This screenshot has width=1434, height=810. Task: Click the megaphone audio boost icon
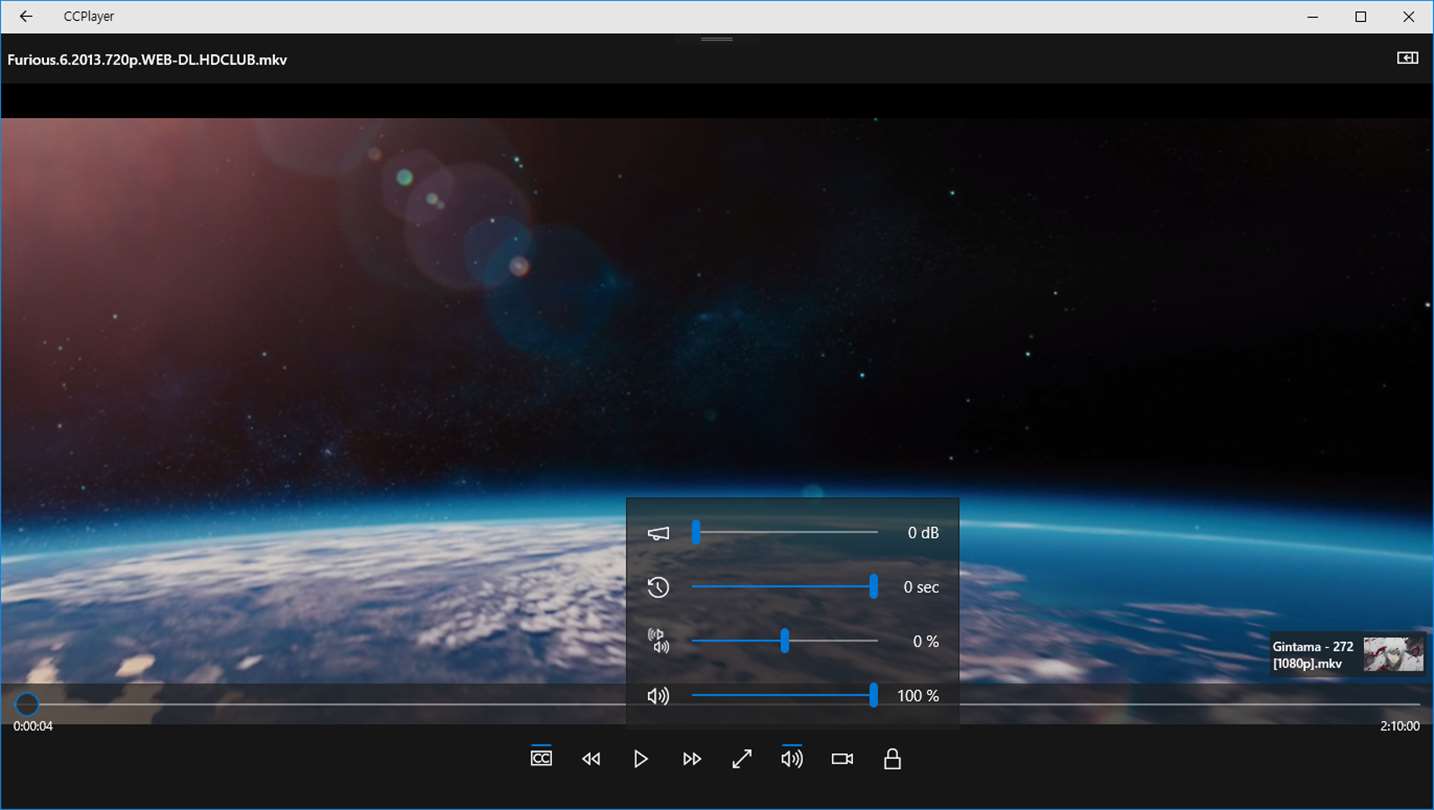658,533
